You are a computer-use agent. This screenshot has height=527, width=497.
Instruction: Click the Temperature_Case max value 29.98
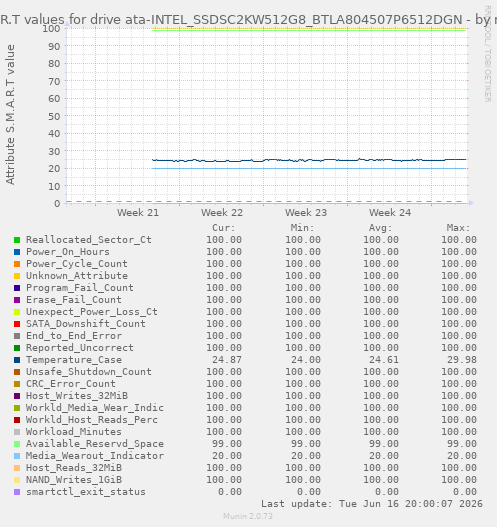(x=462, y=360)
